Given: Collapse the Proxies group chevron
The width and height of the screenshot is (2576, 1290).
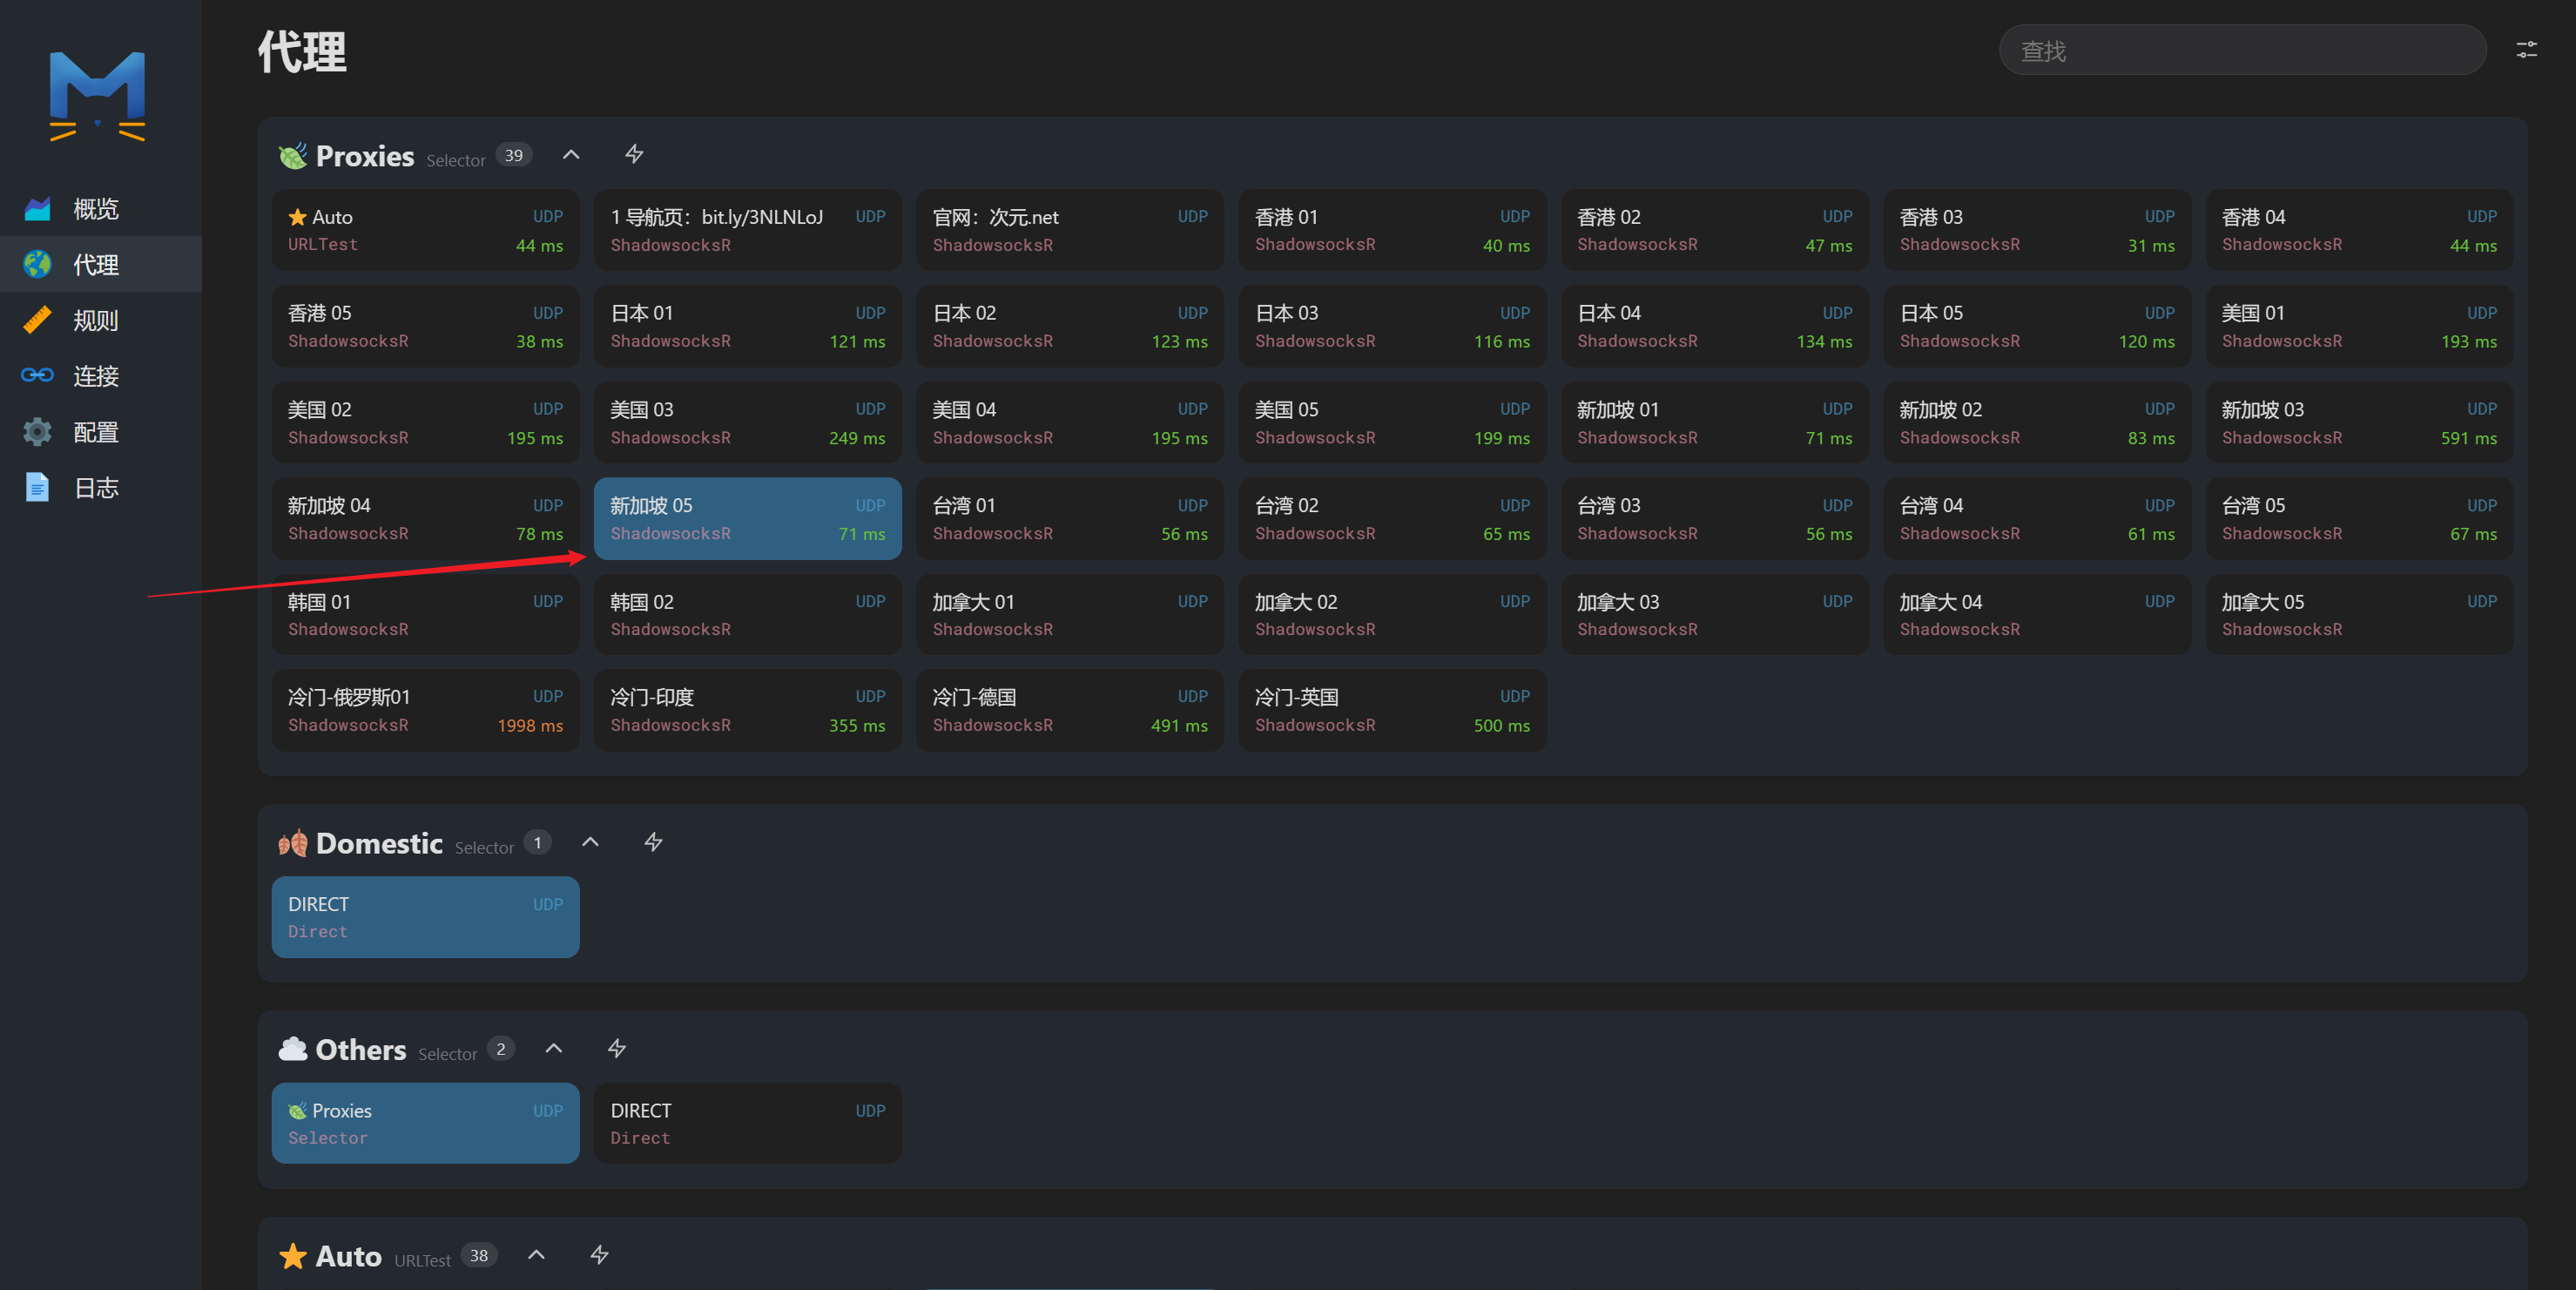Looking at the screenshot, I should pos(571,154).
